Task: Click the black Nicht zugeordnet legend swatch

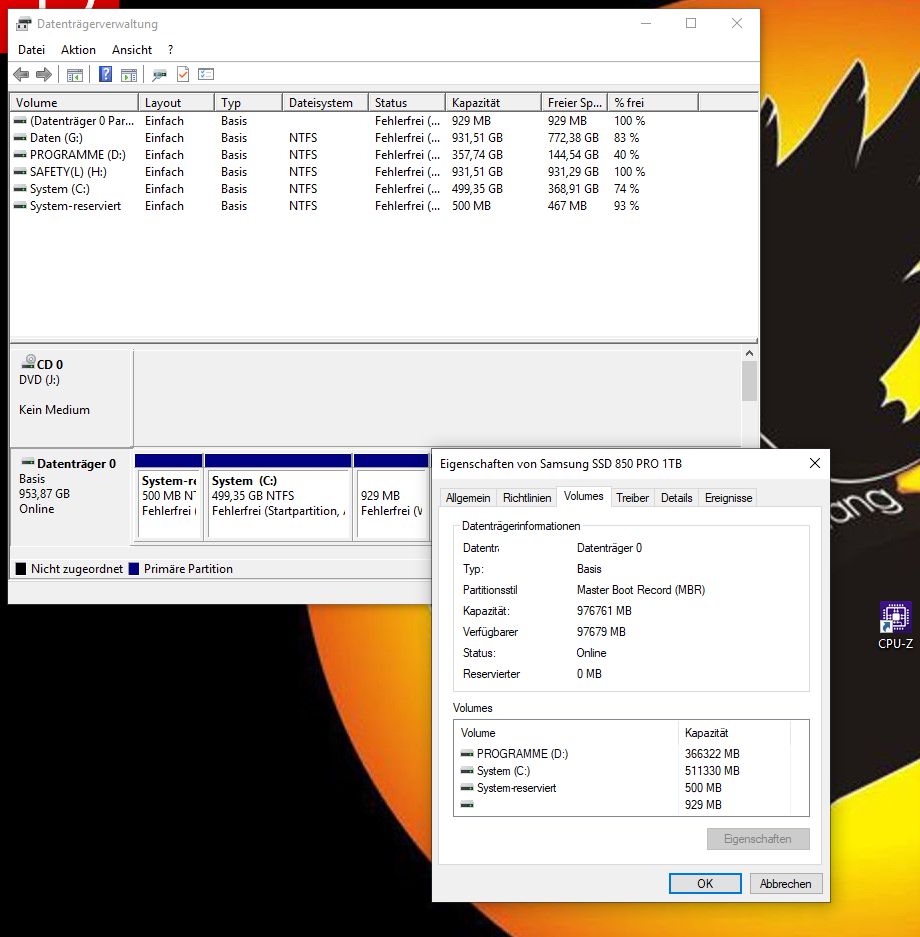Action: pyautogui.click(x=21, y=569)
